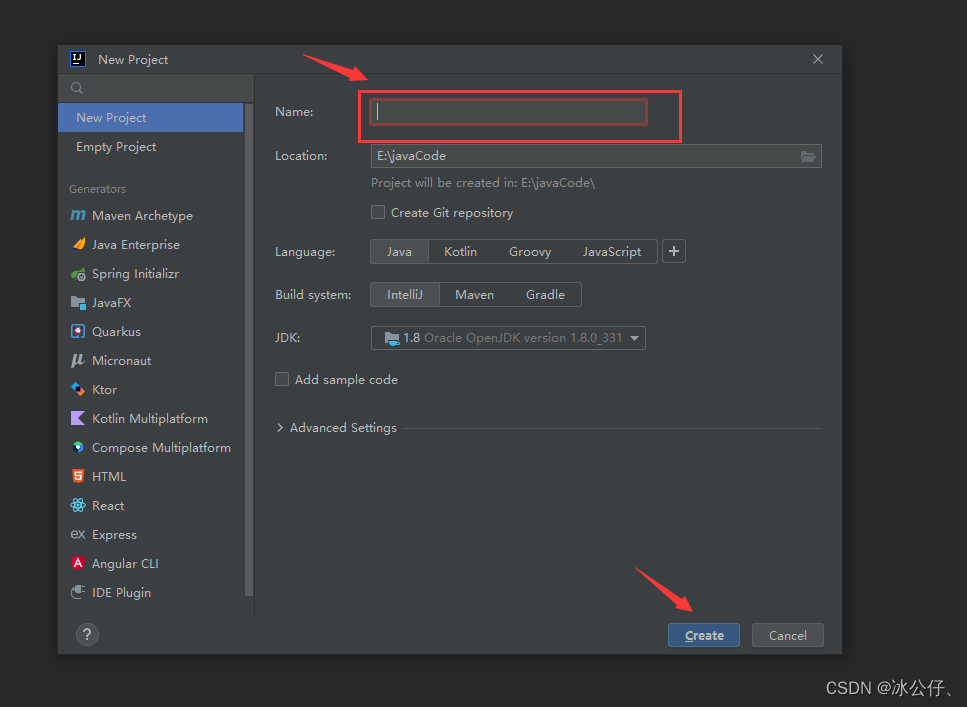The height and width of the screenshot is (707, 967).
Task: Click the Java Enterprise label
Action: point(136,245)
